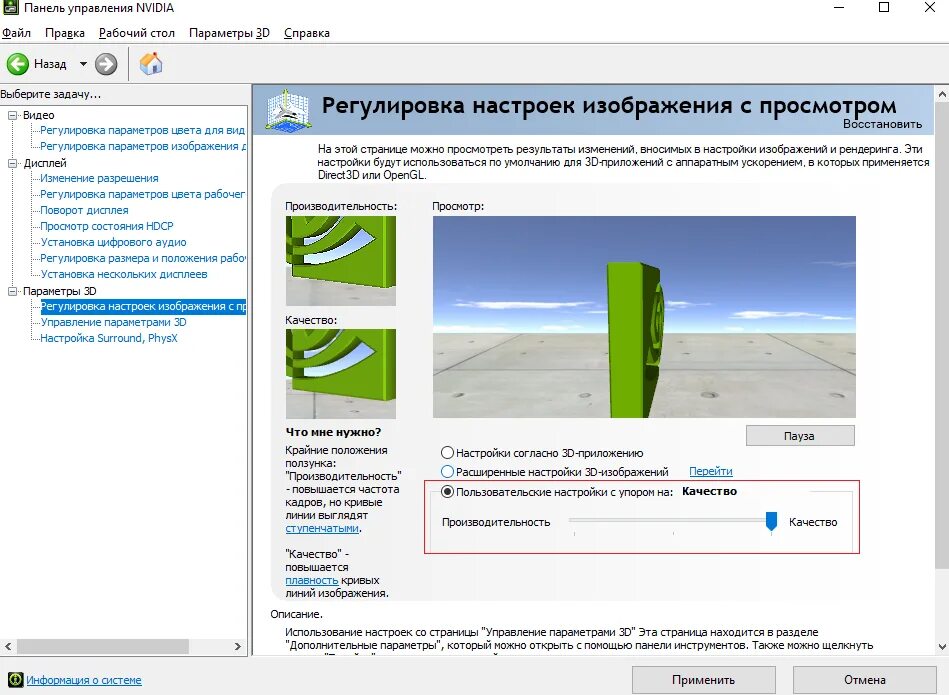Click the main panel scroll-up arrow

942,94
